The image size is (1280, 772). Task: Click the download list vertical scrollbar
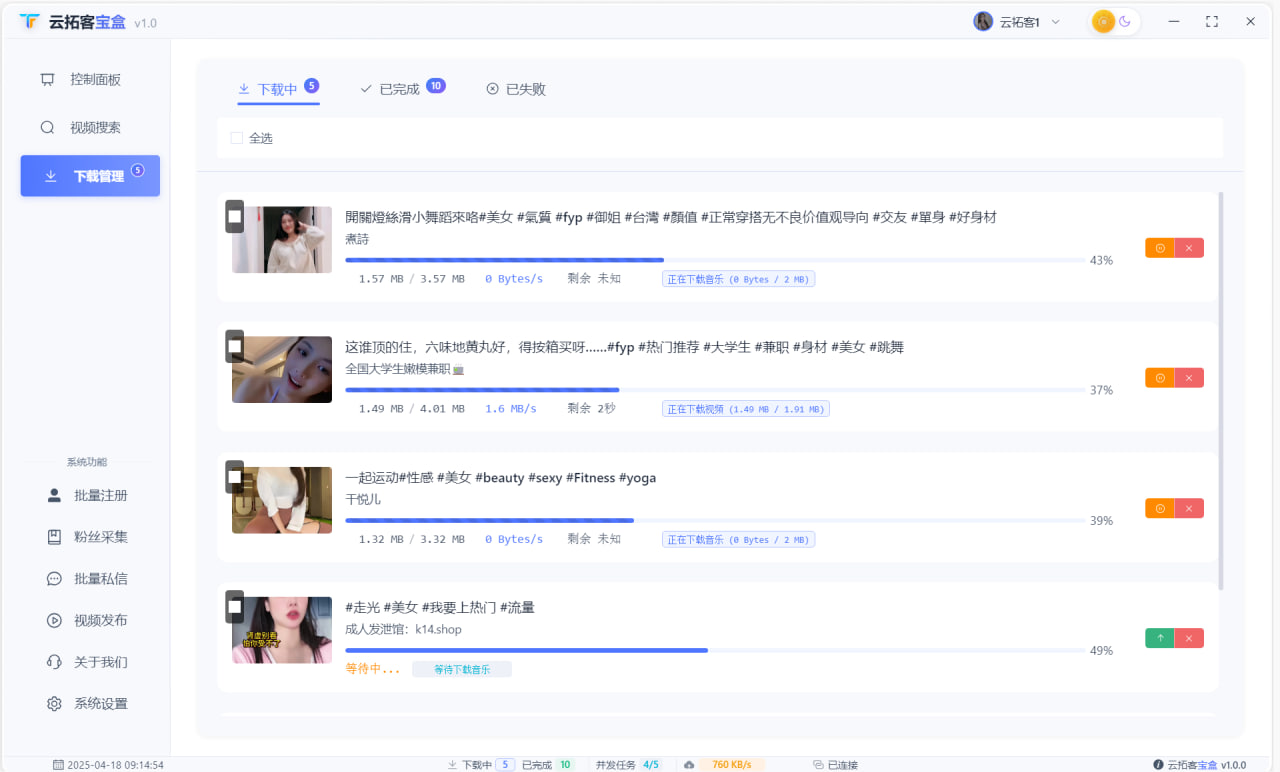[1221, 390]
